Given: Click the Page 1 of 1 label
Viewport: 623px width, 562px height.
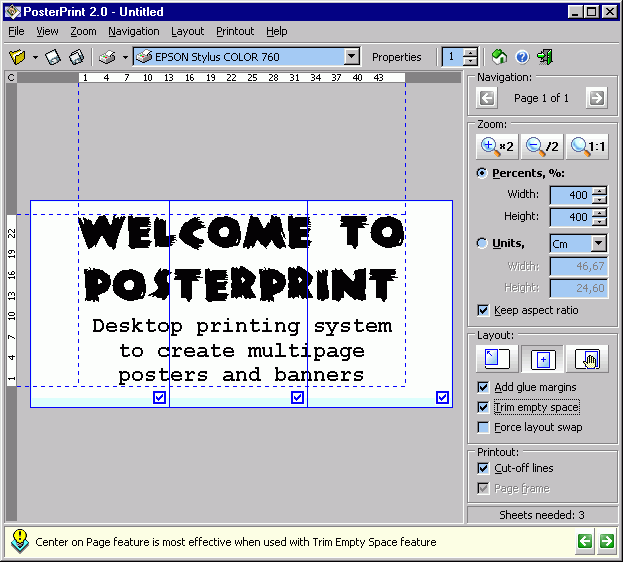Looking at the screenshot, I should click(541, 98).
